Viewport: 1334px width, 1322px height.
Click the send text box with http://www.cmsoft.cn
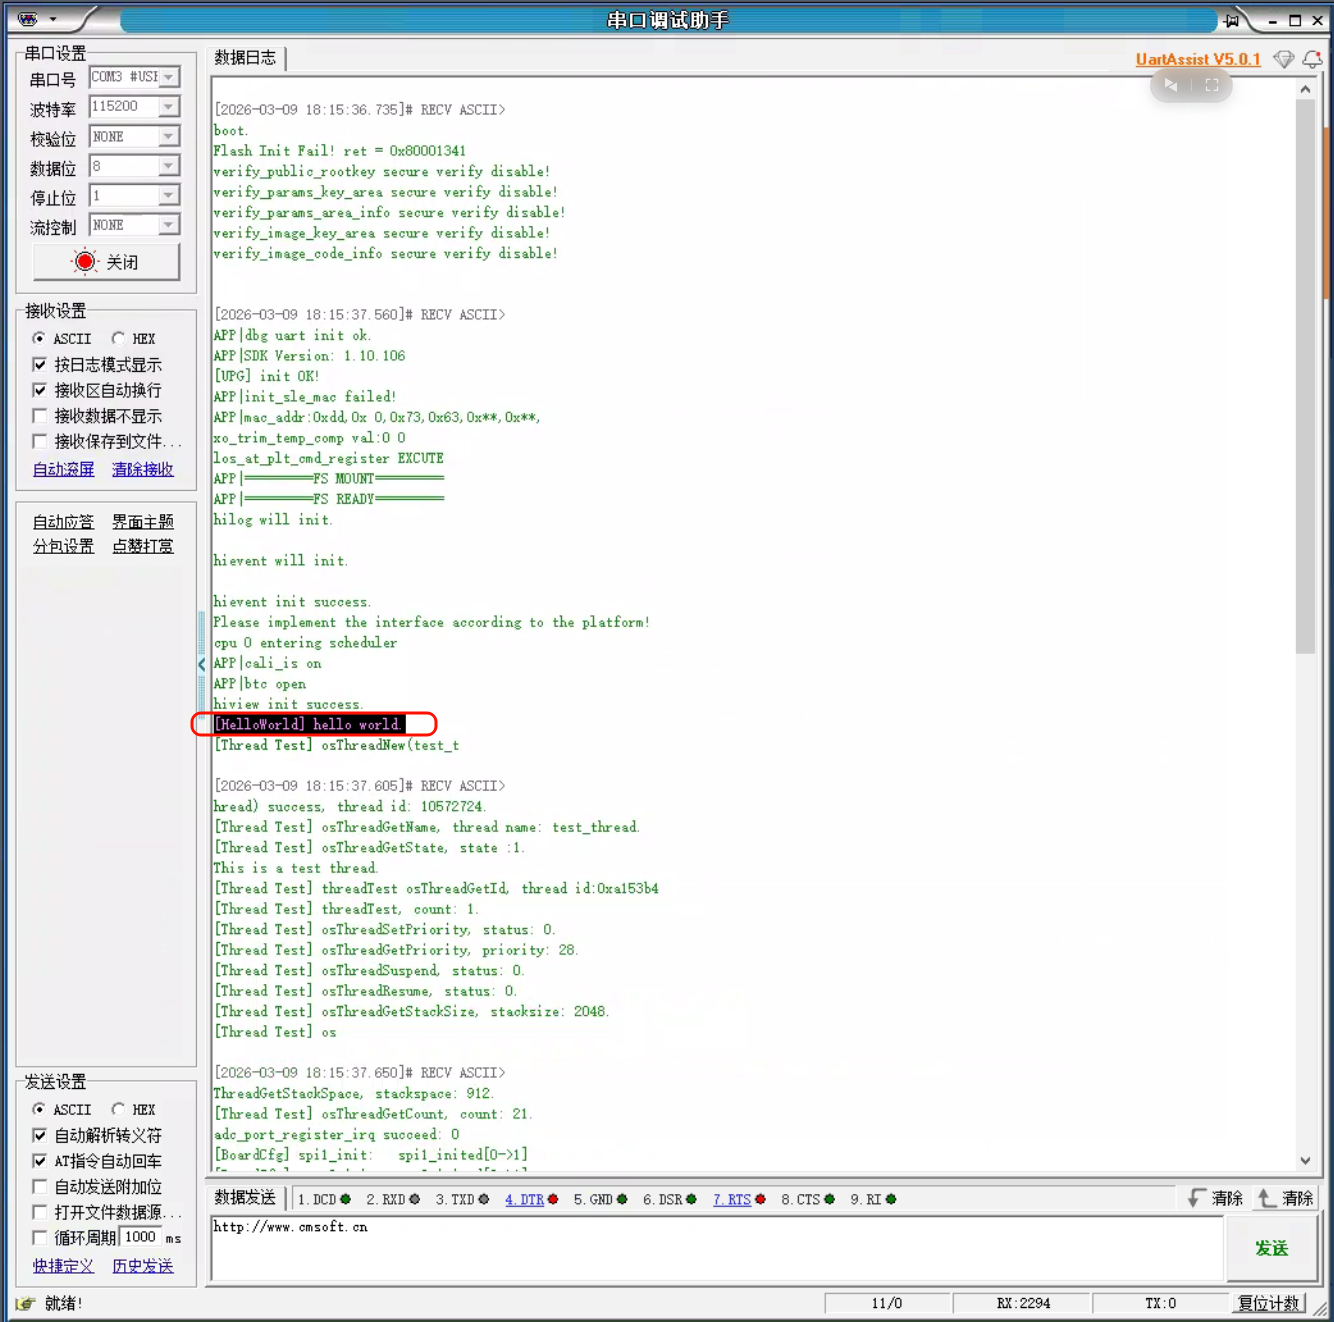coord(717,1248)
